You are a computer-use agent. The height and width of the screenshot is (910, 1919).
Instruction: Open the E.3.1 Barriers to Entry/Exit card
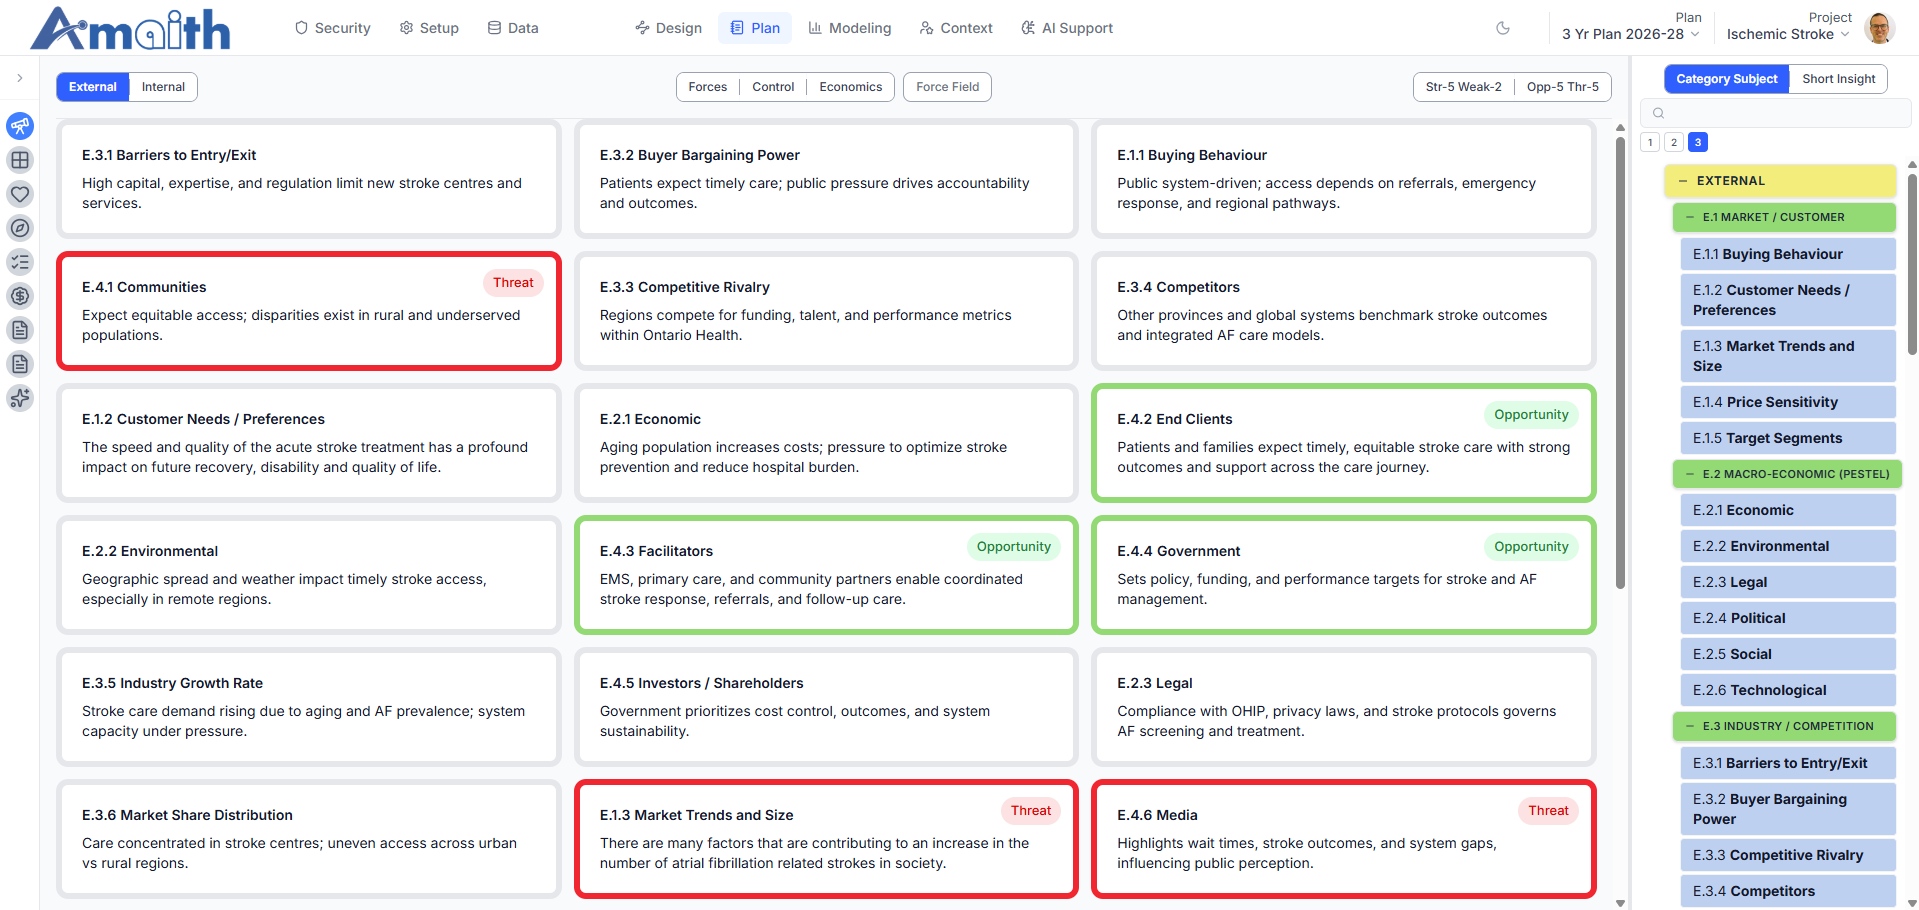309,179
